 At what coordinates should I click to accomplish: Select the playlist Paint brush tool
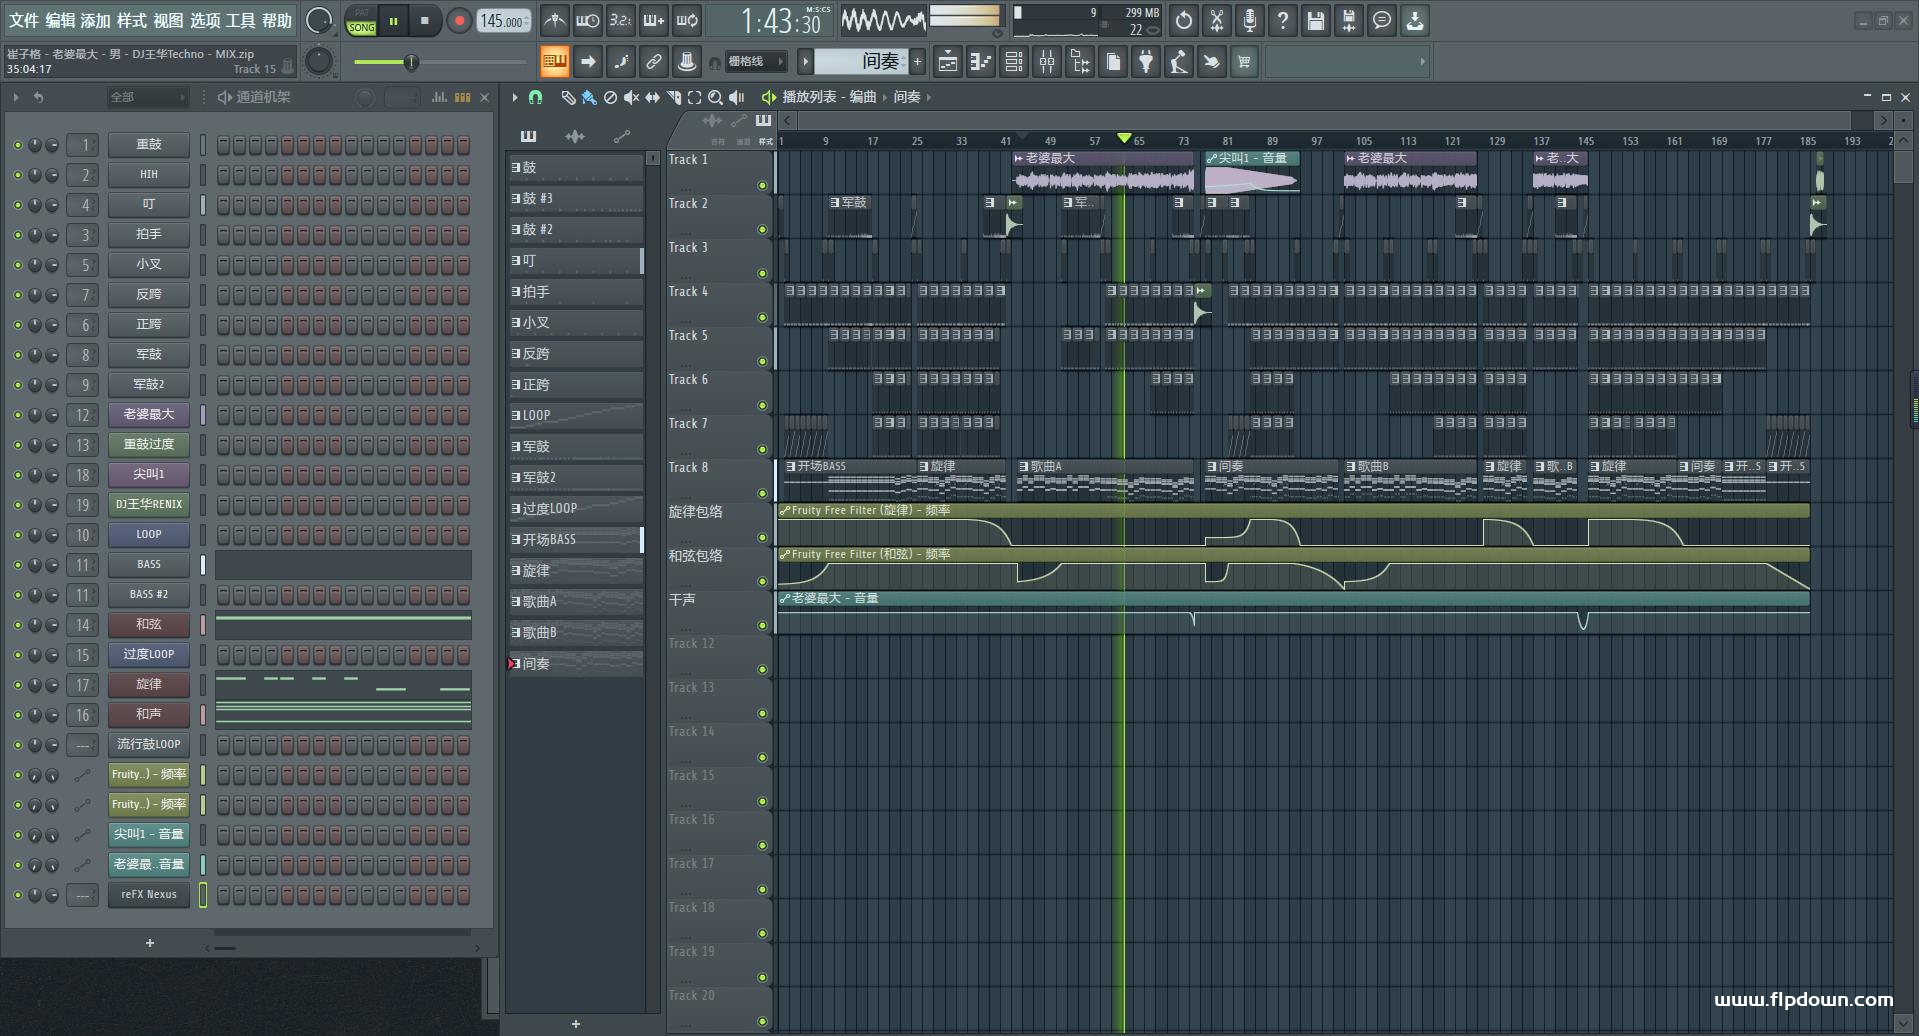coord(589,97)
